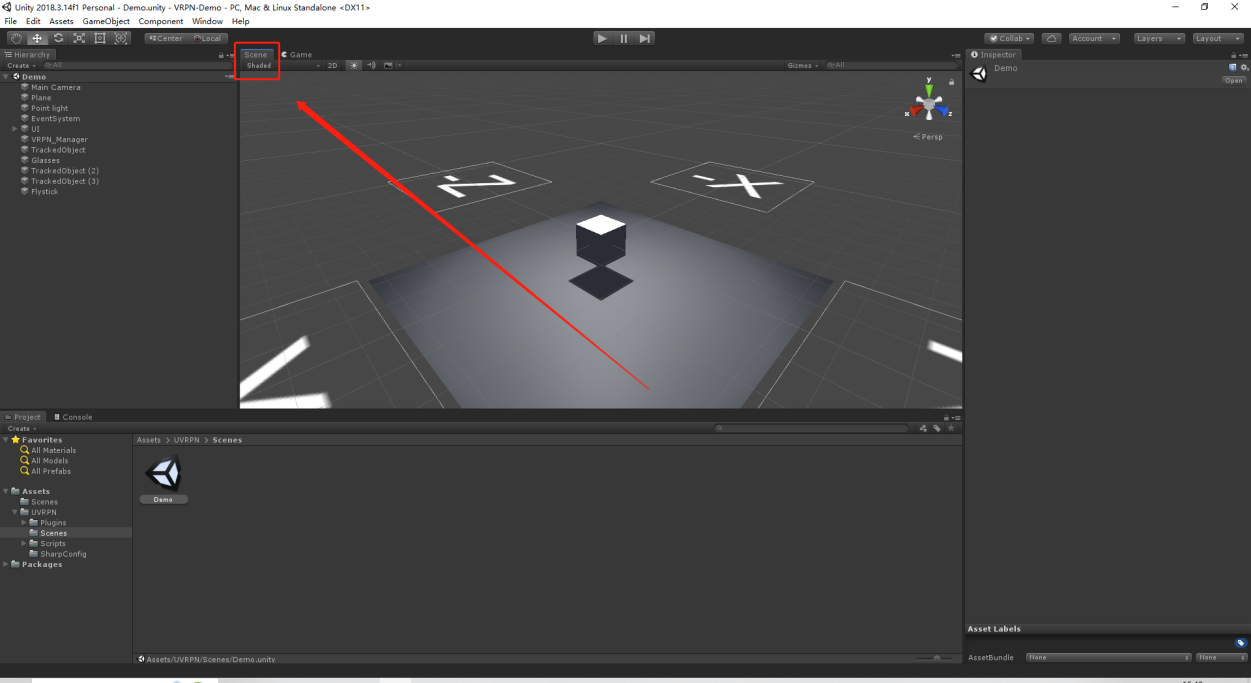Image resolution: width=1251 pixels, height=683 pixels.
Task: Select the Rotate tool
Action: tap(58, 38)
